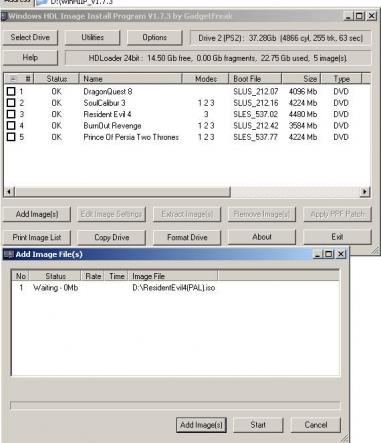The width and height of the screenshot is (381, 443).
Task: Click boot file SLES_537.02
Action: coord(255,114)
